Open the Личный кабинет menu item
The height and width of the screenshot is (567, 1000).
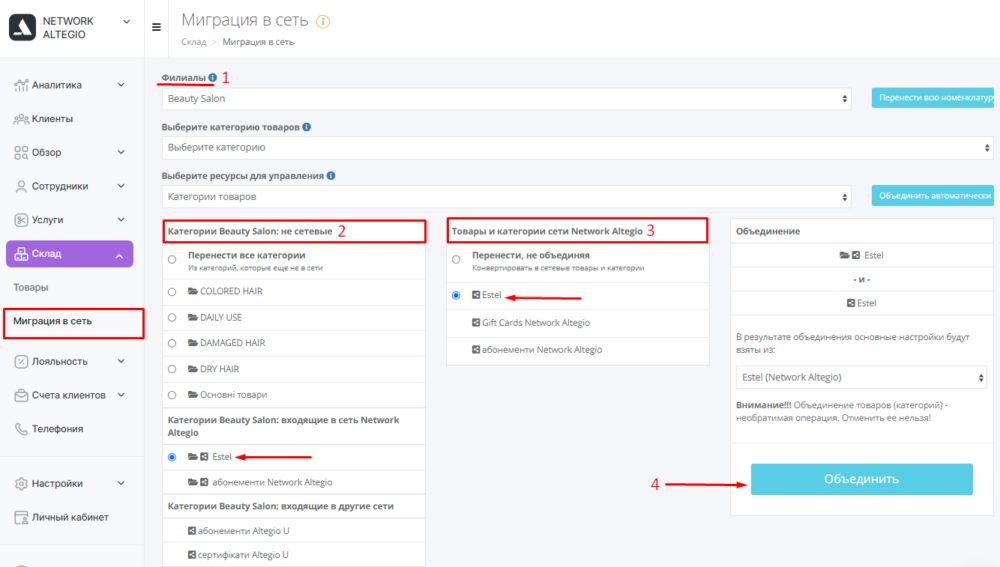[x=70, y=517]
